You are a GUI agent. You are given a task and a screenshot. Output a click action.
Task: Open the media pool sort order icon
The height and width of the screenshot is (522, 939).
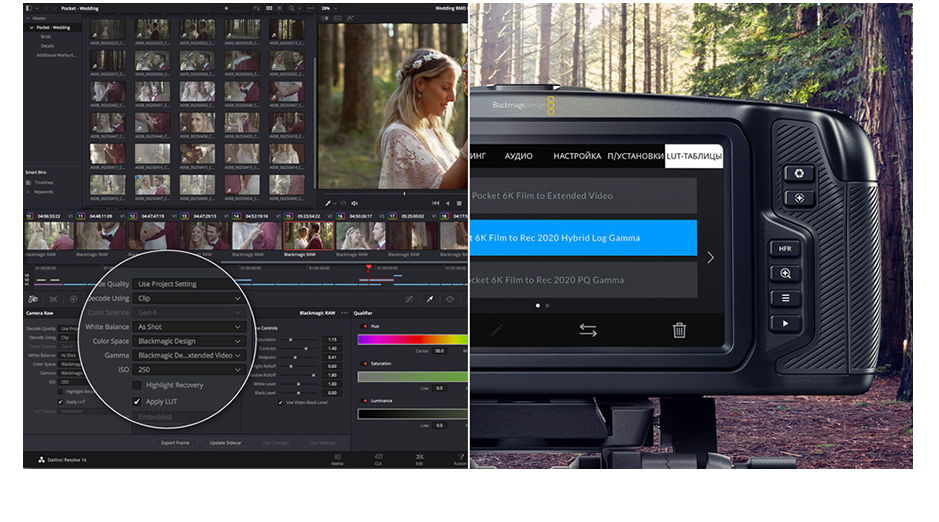pos(256,8)
